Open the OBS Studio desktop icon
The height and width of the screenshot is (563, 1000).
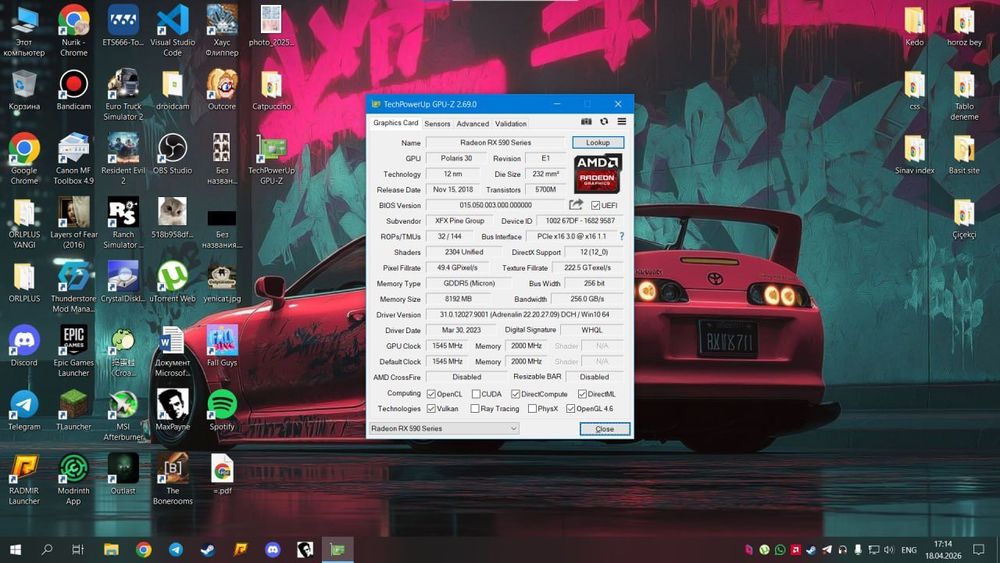coord(172,154)
